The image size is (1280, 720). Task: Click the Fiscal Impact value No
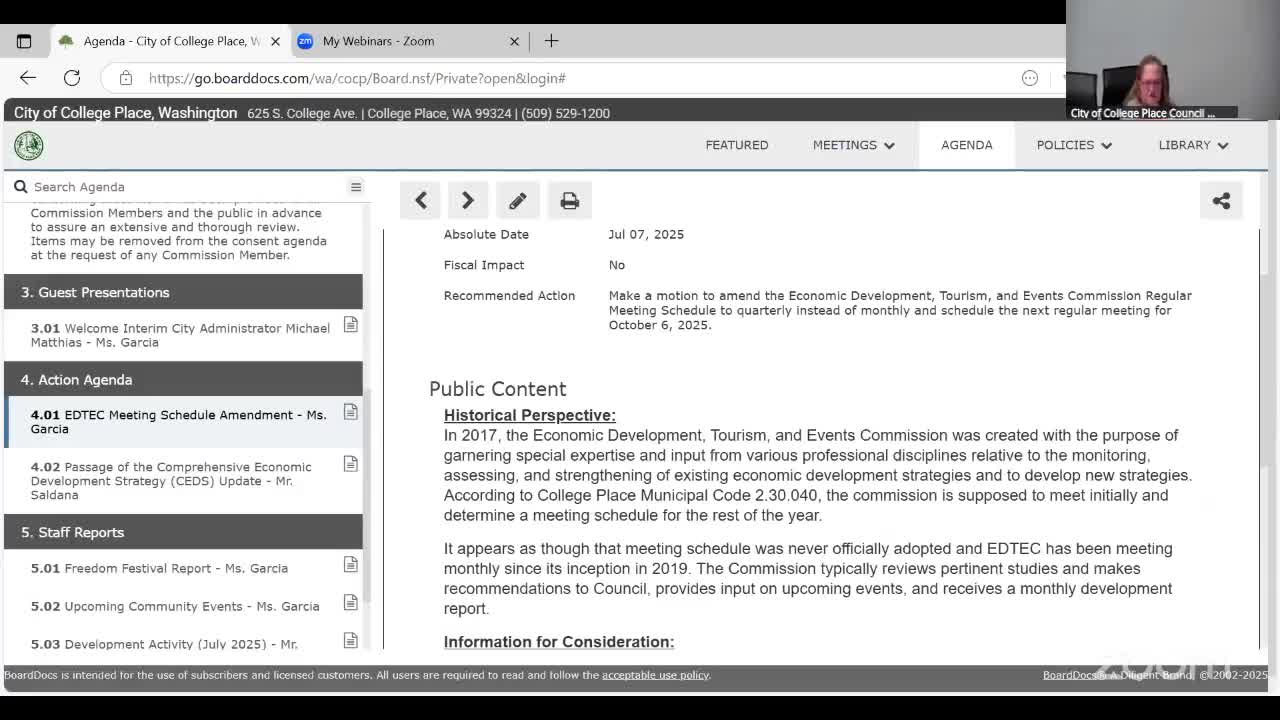pyautogui.click(x=617, y=265)
